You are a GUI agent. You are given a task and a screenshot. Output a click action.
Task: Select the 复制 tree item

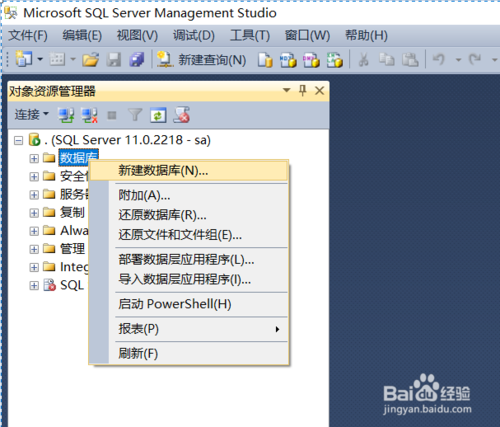tap(72, 212)
